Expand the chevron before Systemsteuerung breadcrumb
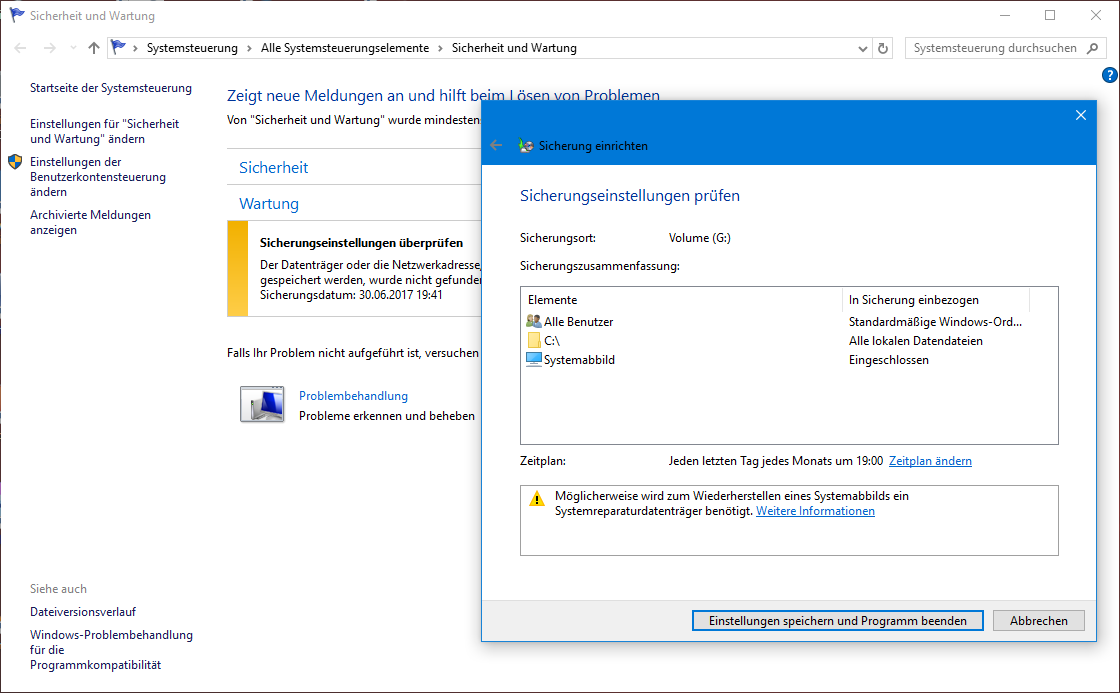The width and height of the screenshot is (1120, 693). (x=135, y=48)
